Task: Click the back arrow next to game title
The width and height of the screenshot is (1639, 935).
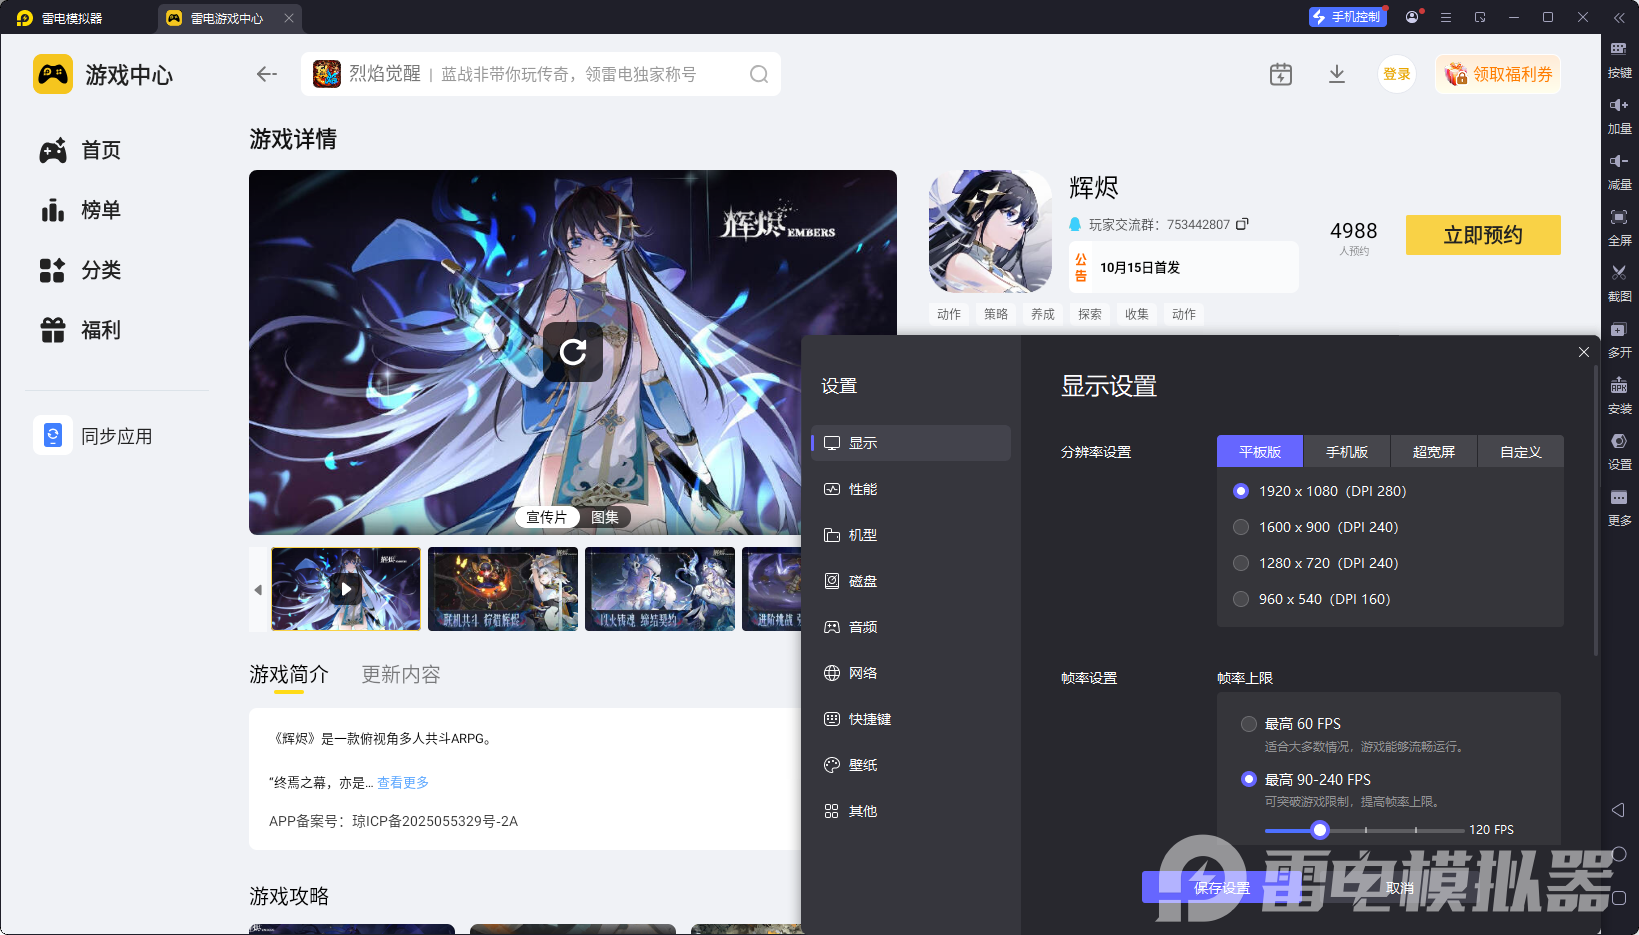Action: point(265,73)
